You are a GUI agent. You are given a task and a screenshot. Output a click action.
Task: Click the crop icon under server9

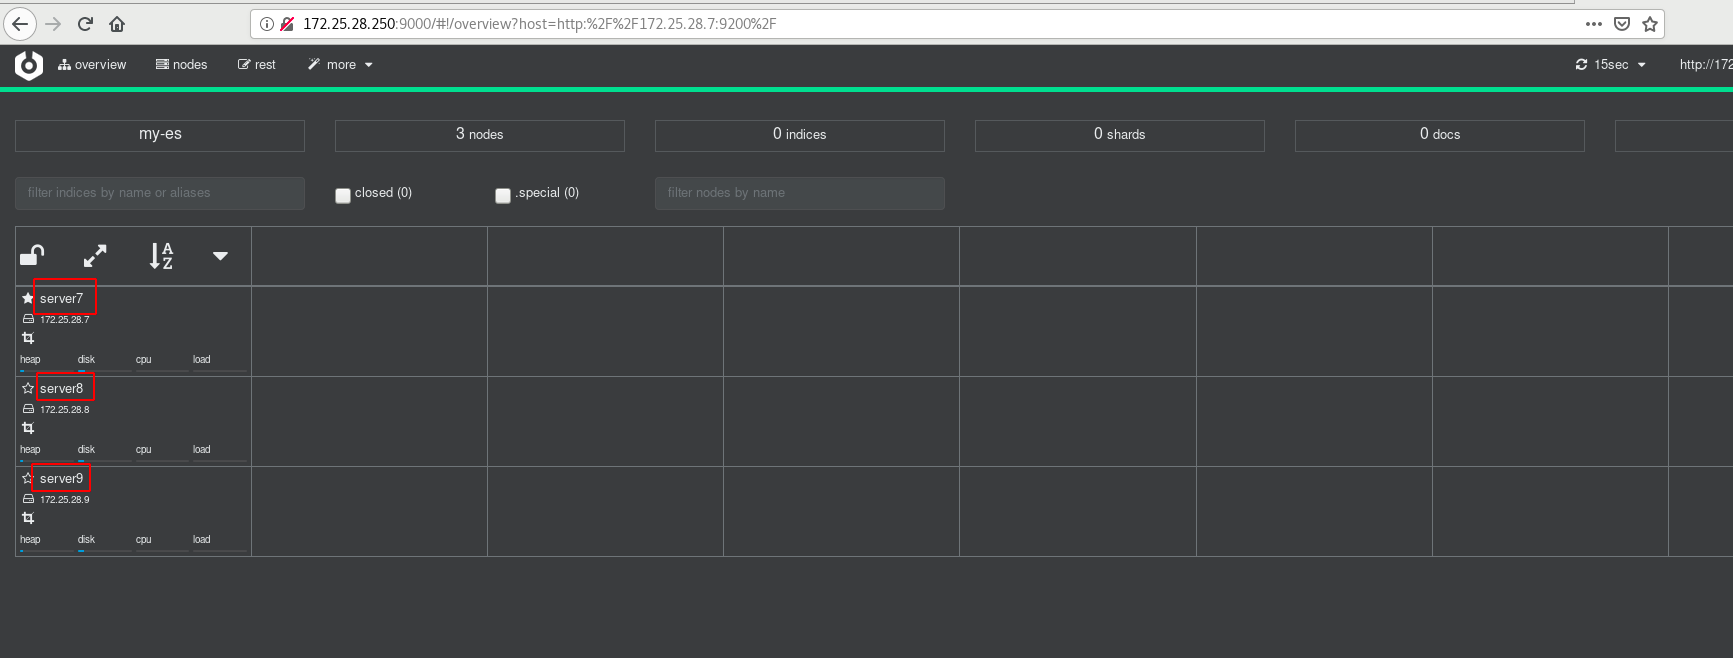[28, 518]
